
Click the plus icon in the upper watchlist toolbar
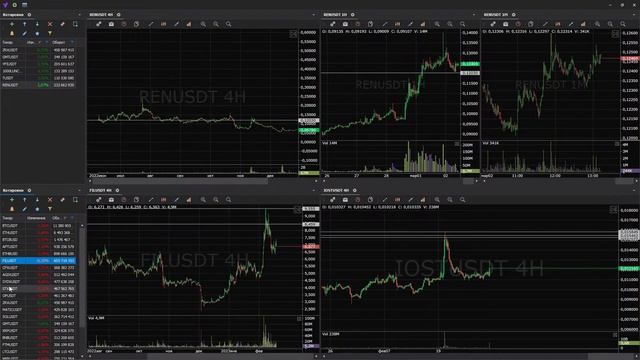(12, 24)
